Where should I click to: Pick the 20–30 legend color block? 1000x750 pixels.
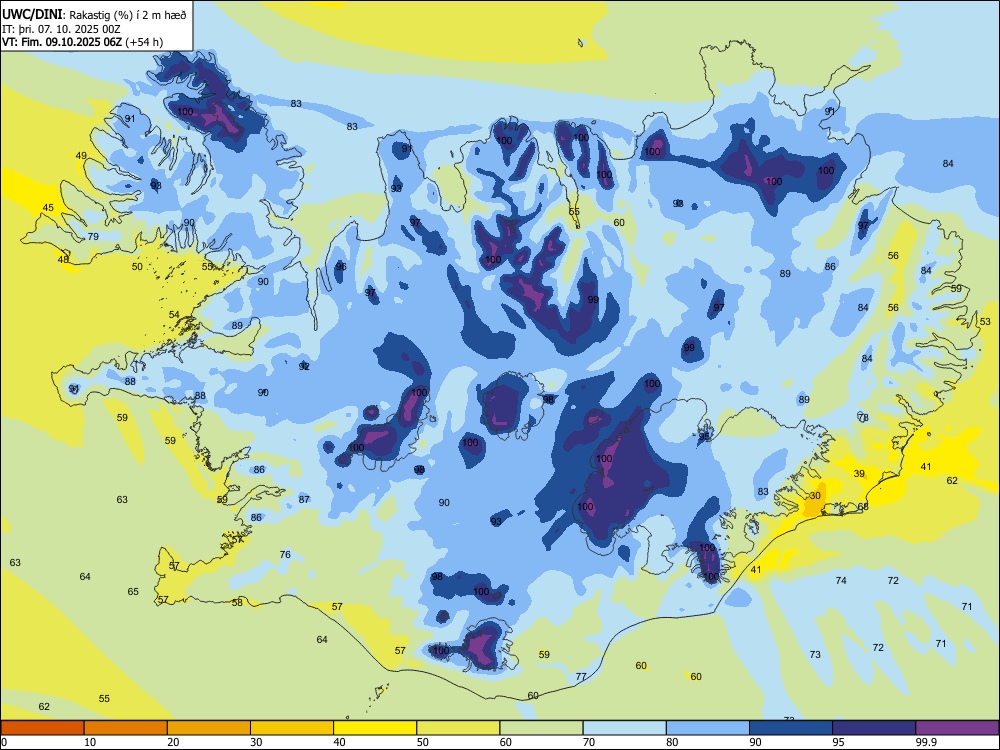coord(209,728)
